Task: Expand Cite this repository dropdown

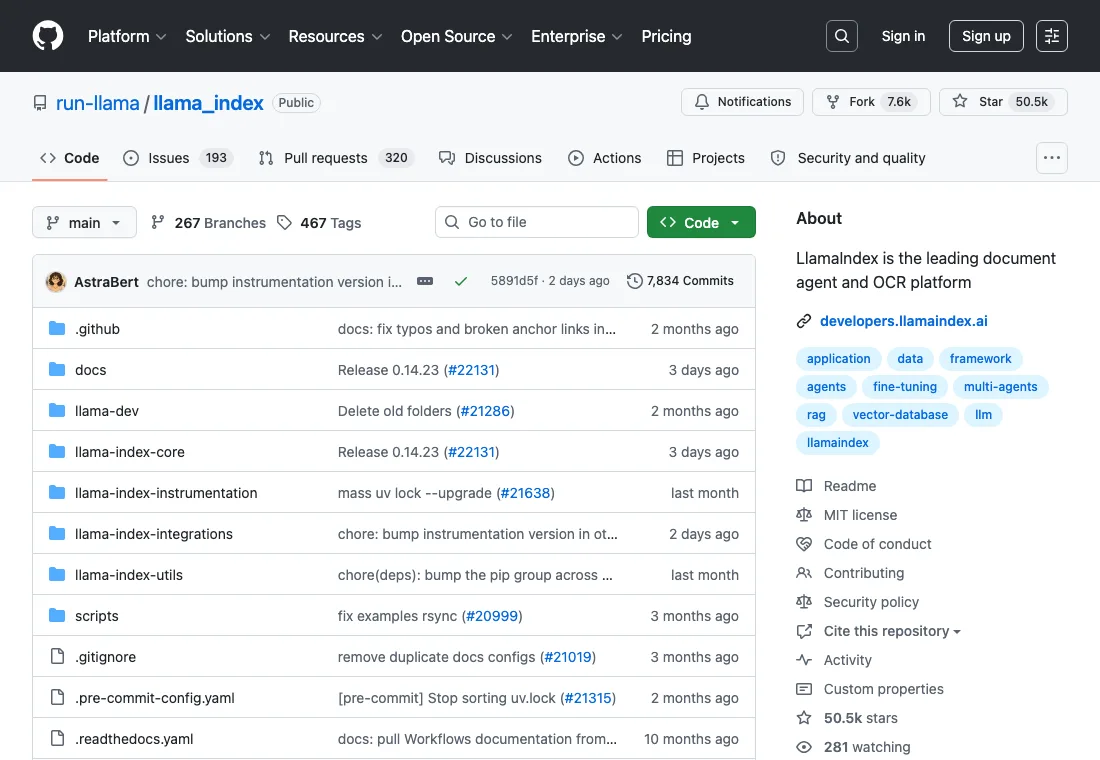Action: click(892, 631)
